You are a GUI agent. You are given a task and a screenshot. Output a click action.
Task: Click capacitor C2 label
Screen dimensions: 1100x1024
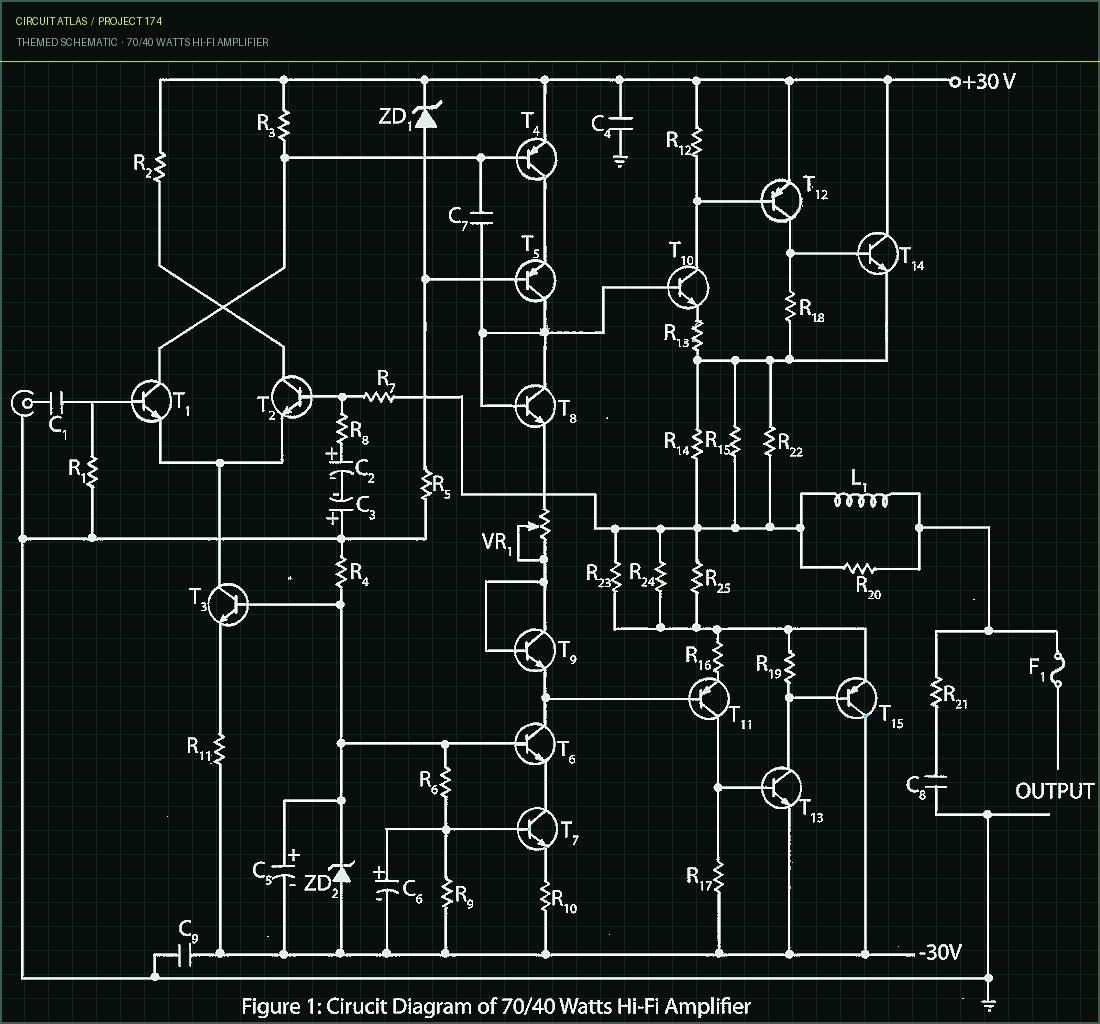(365, 471)
